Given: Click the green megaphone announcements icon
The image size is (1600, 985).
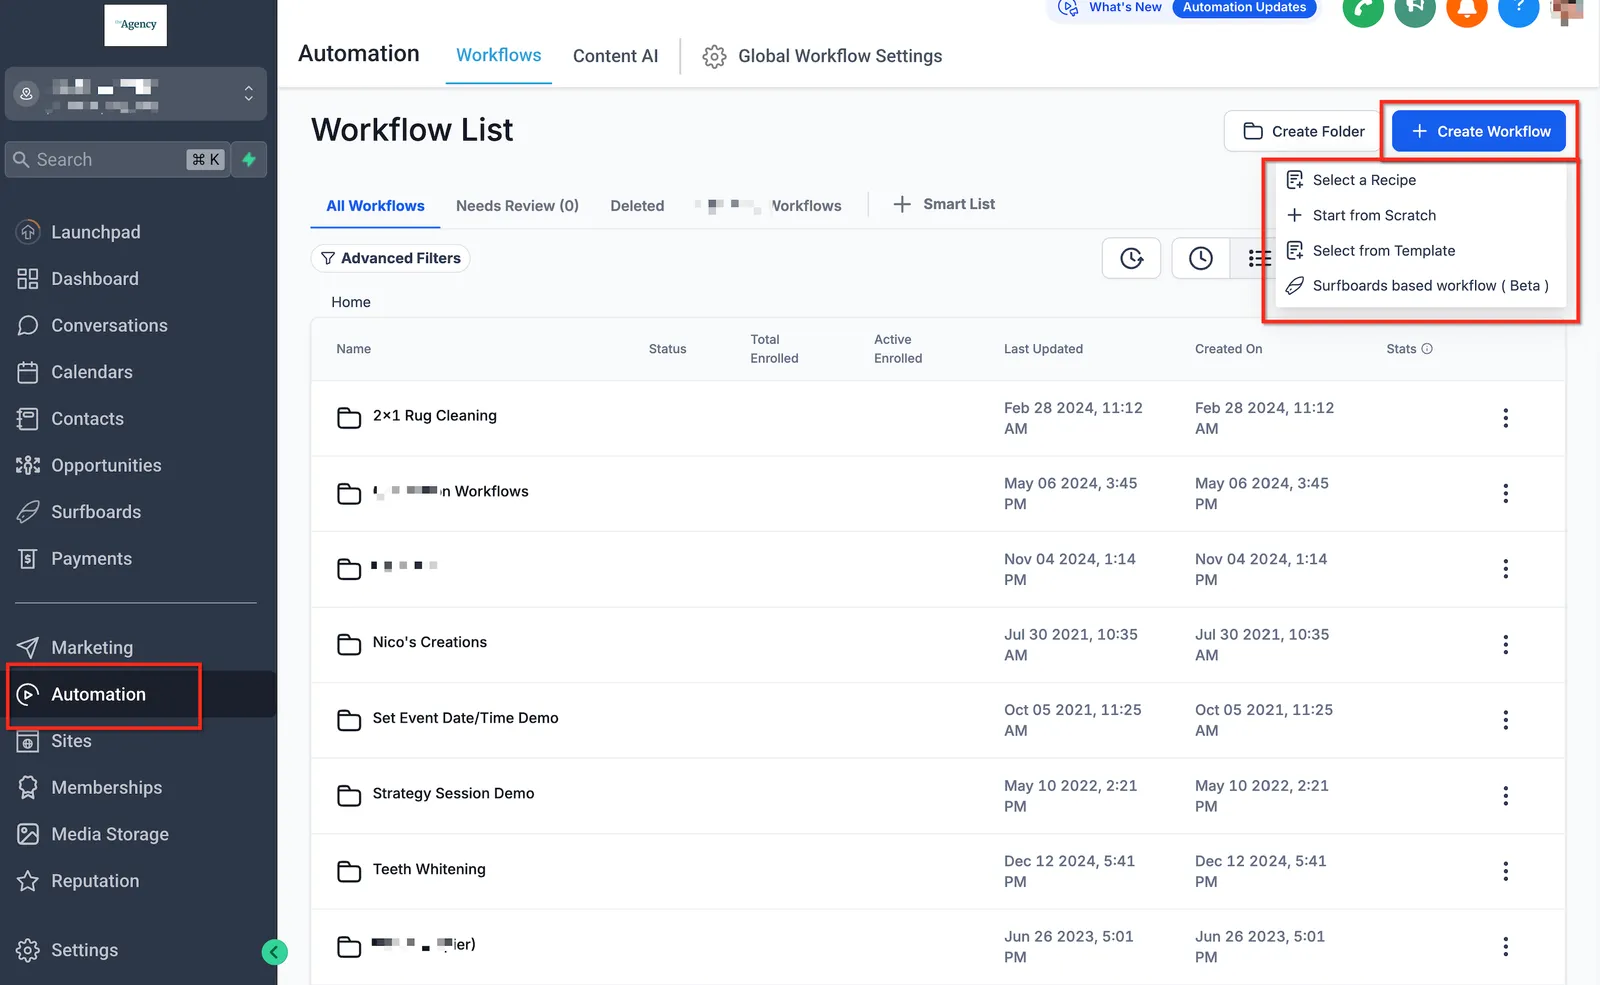Looking at the screenshot, I should coord(1415,8).
